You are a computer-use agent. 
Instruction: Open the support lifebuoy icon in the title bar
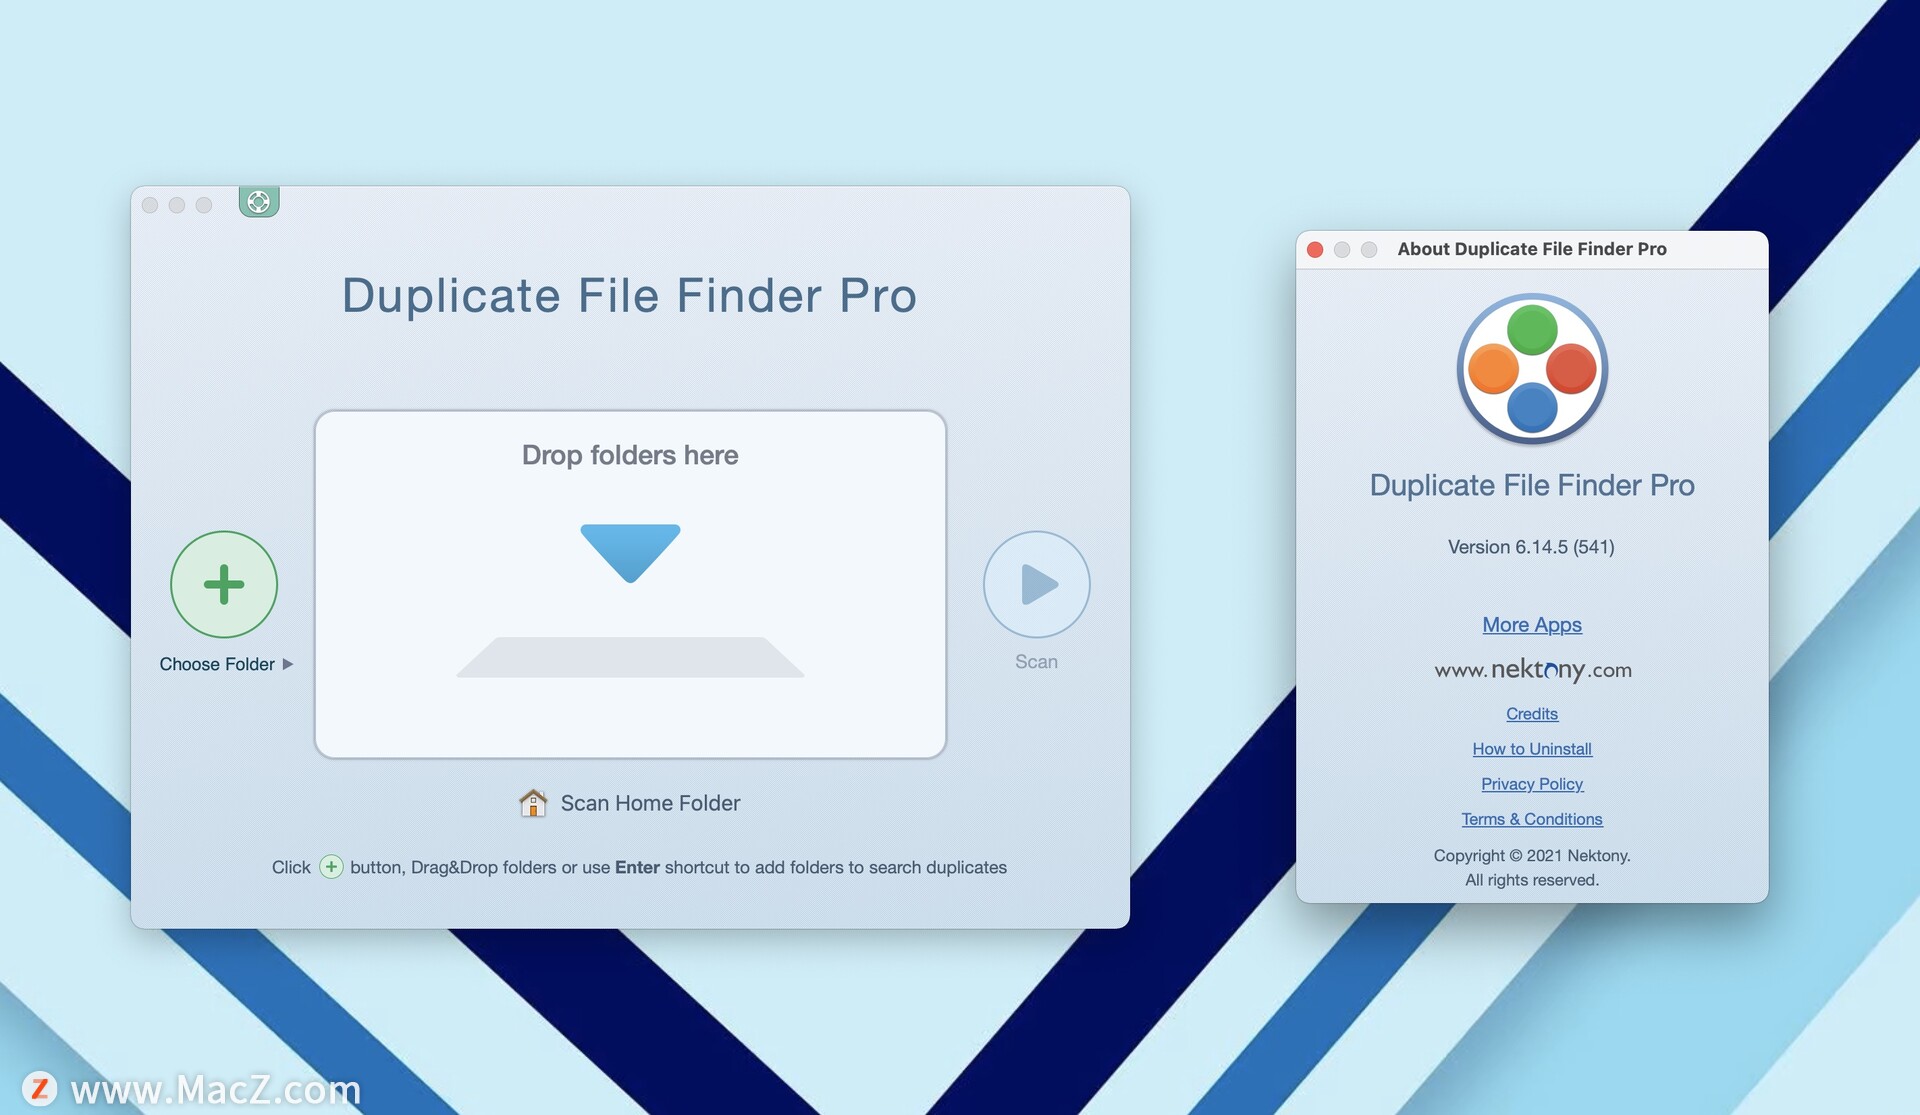click(259, 202)
